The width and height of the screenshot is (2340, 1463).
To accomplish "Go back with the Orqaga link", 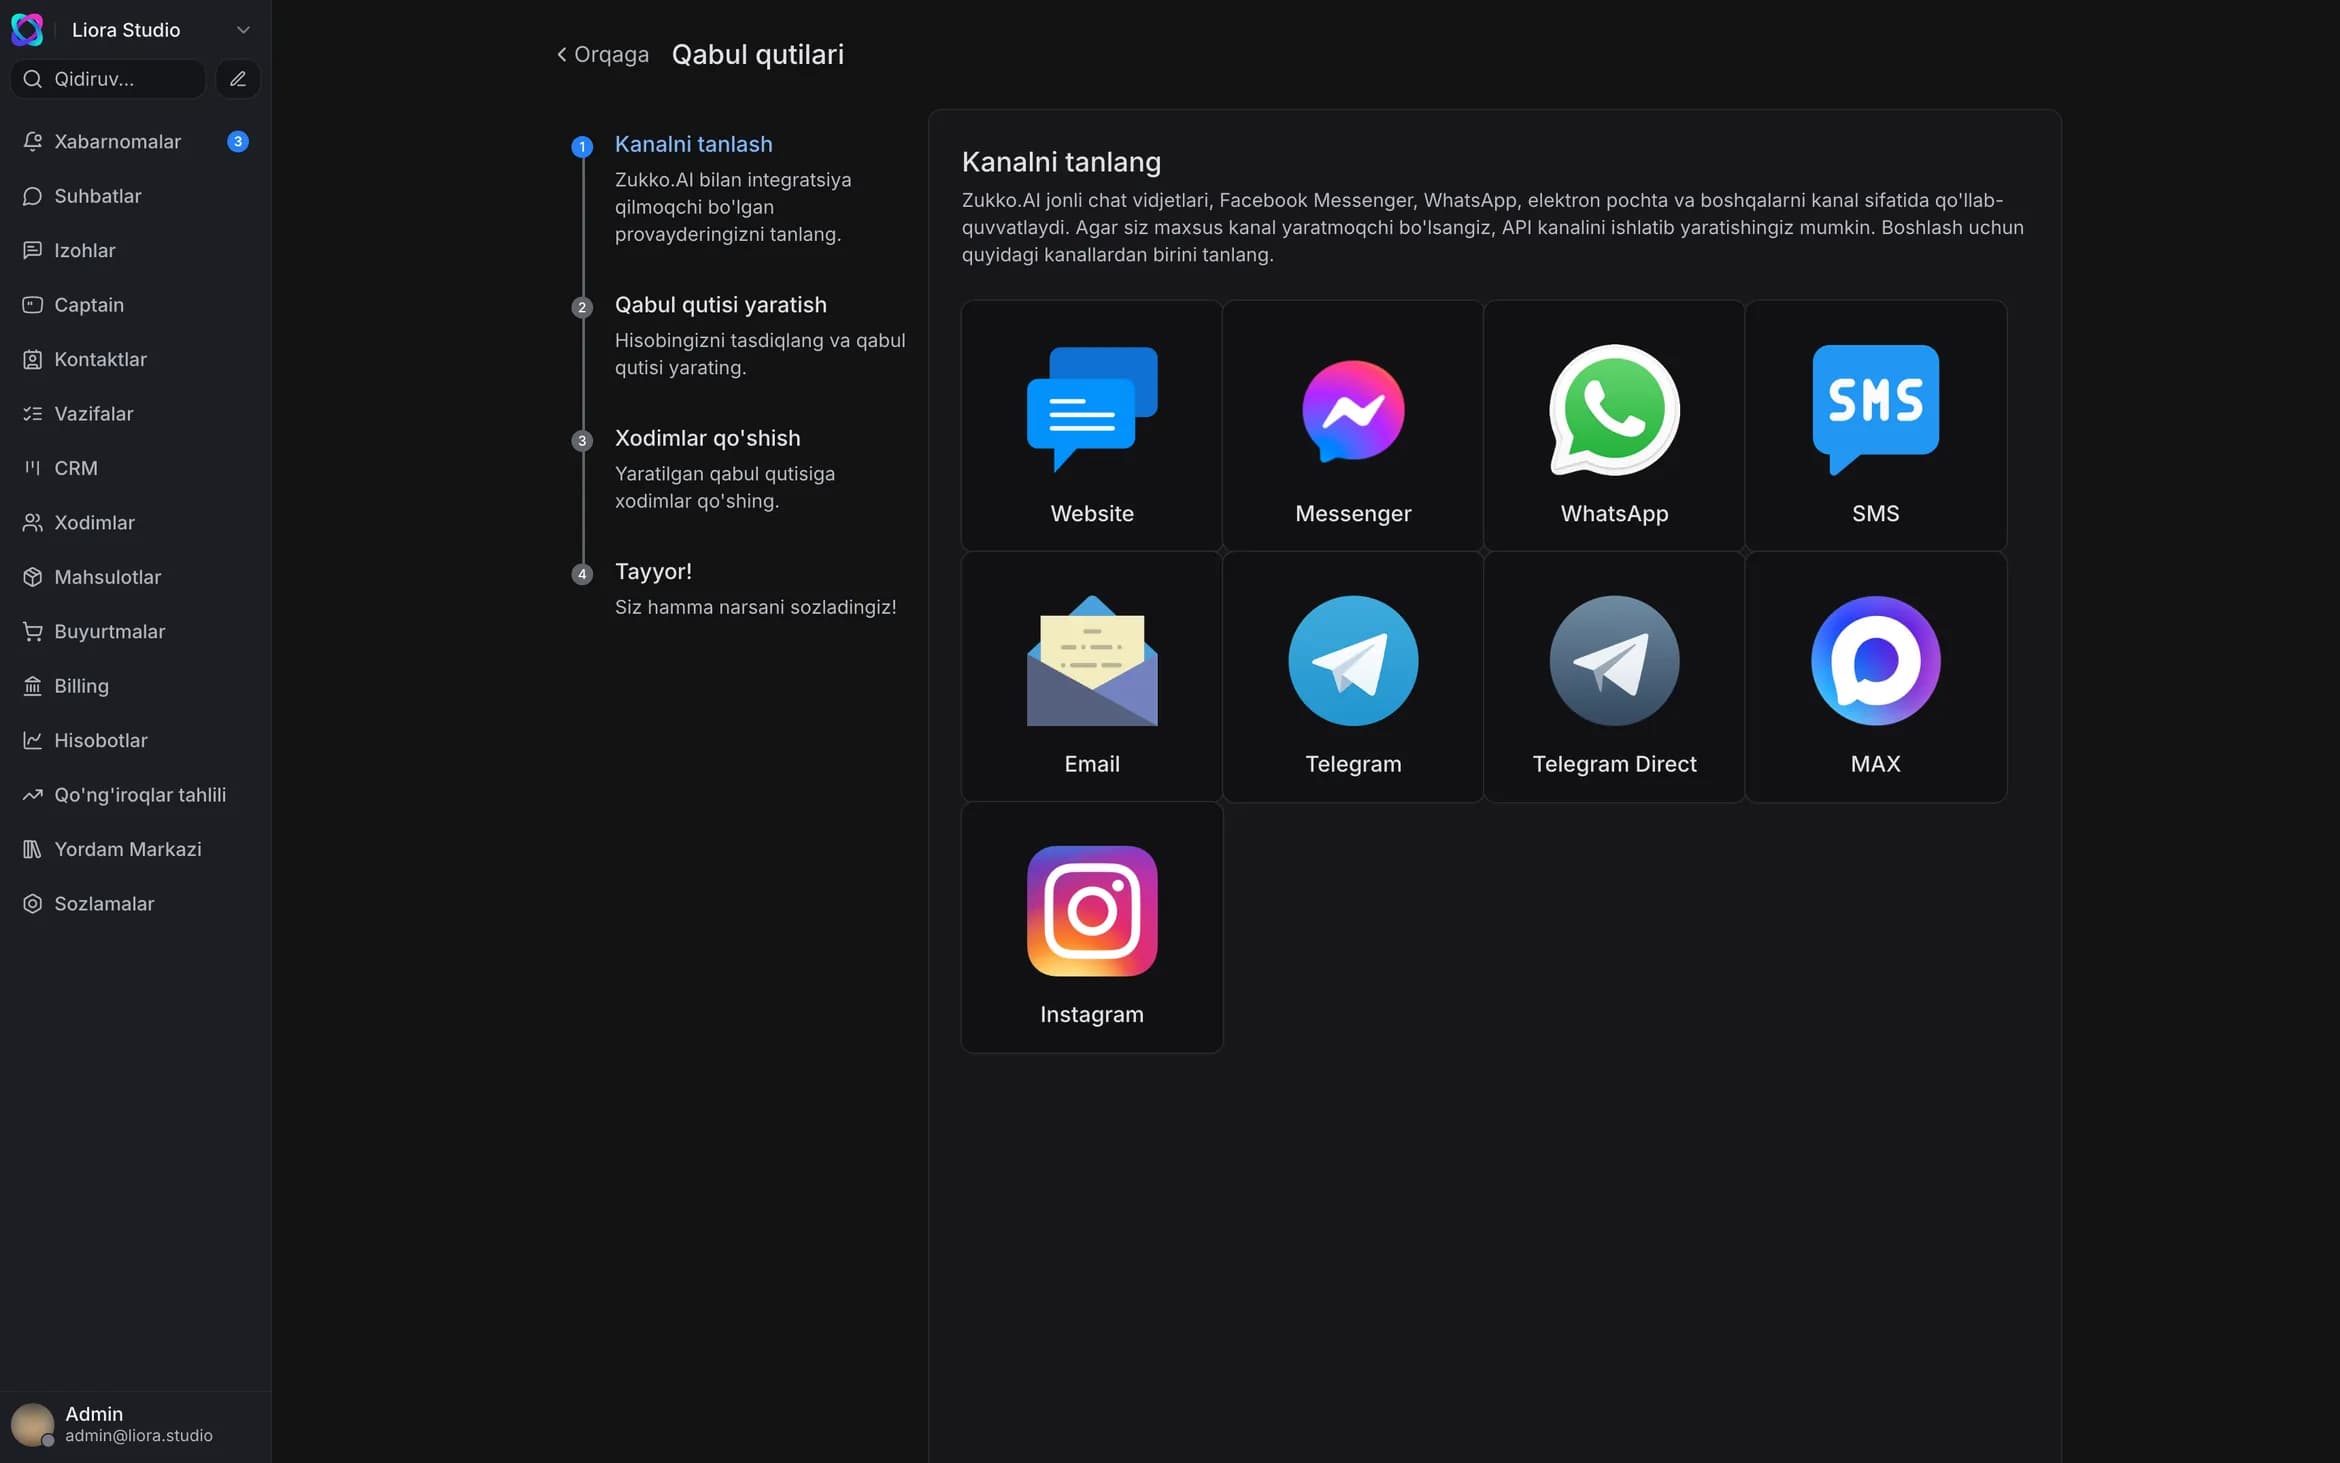I will pos(603,54).
